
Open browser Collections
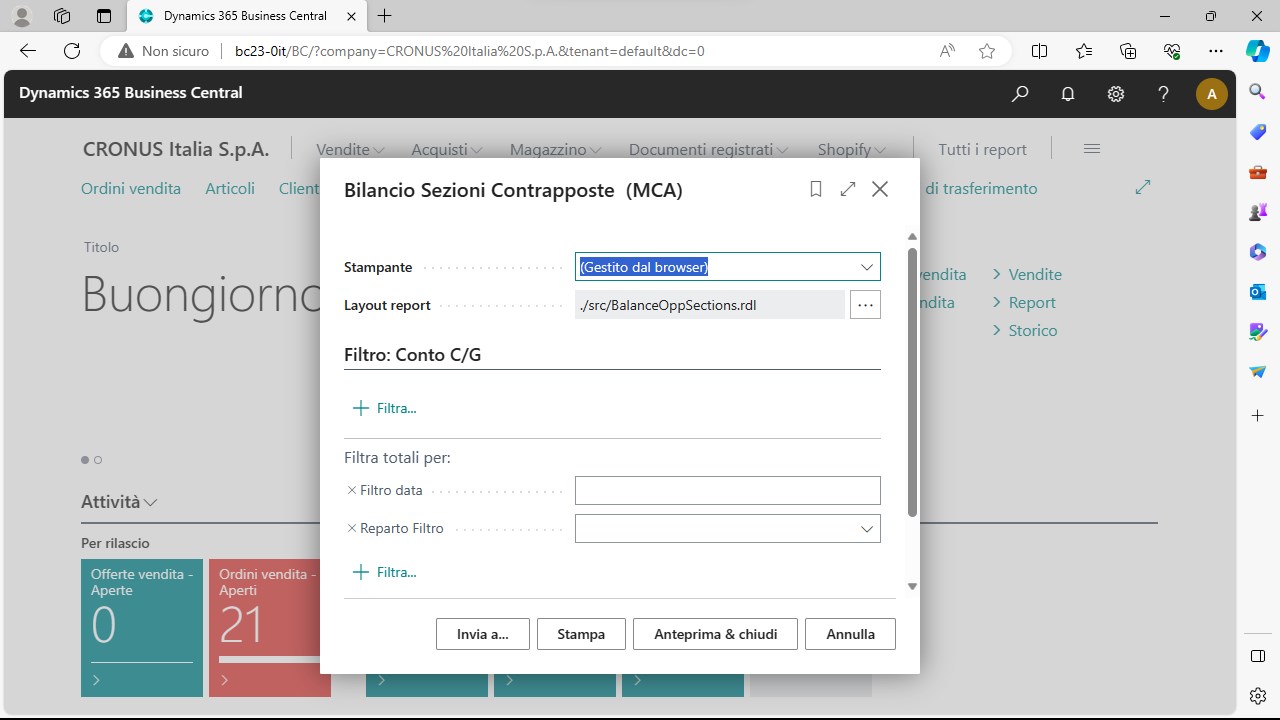click(x=1128, y=51)
